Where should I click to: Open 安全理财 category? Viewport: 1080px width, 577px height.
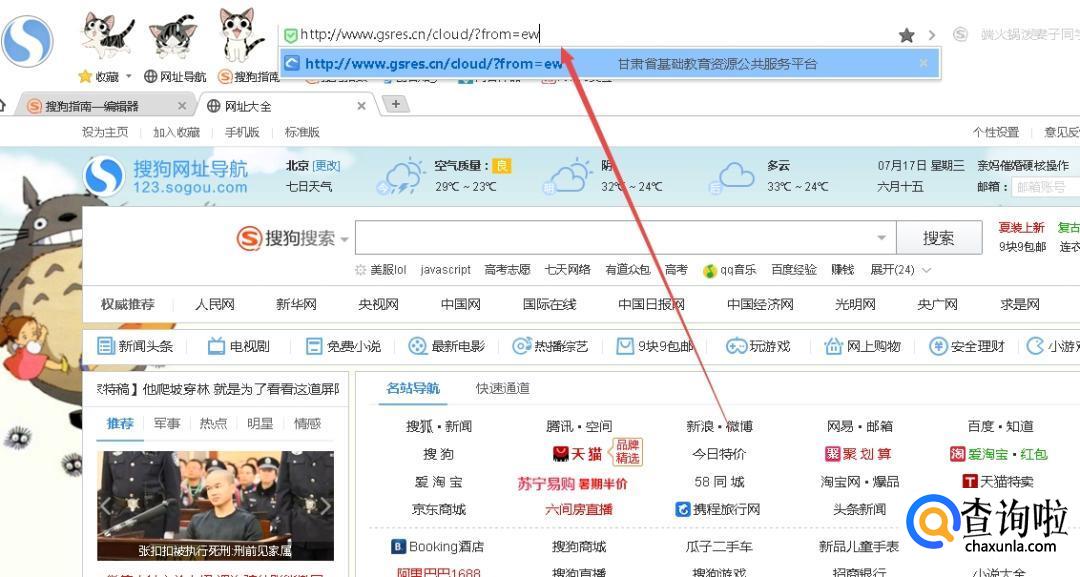(x=966, y=346)
